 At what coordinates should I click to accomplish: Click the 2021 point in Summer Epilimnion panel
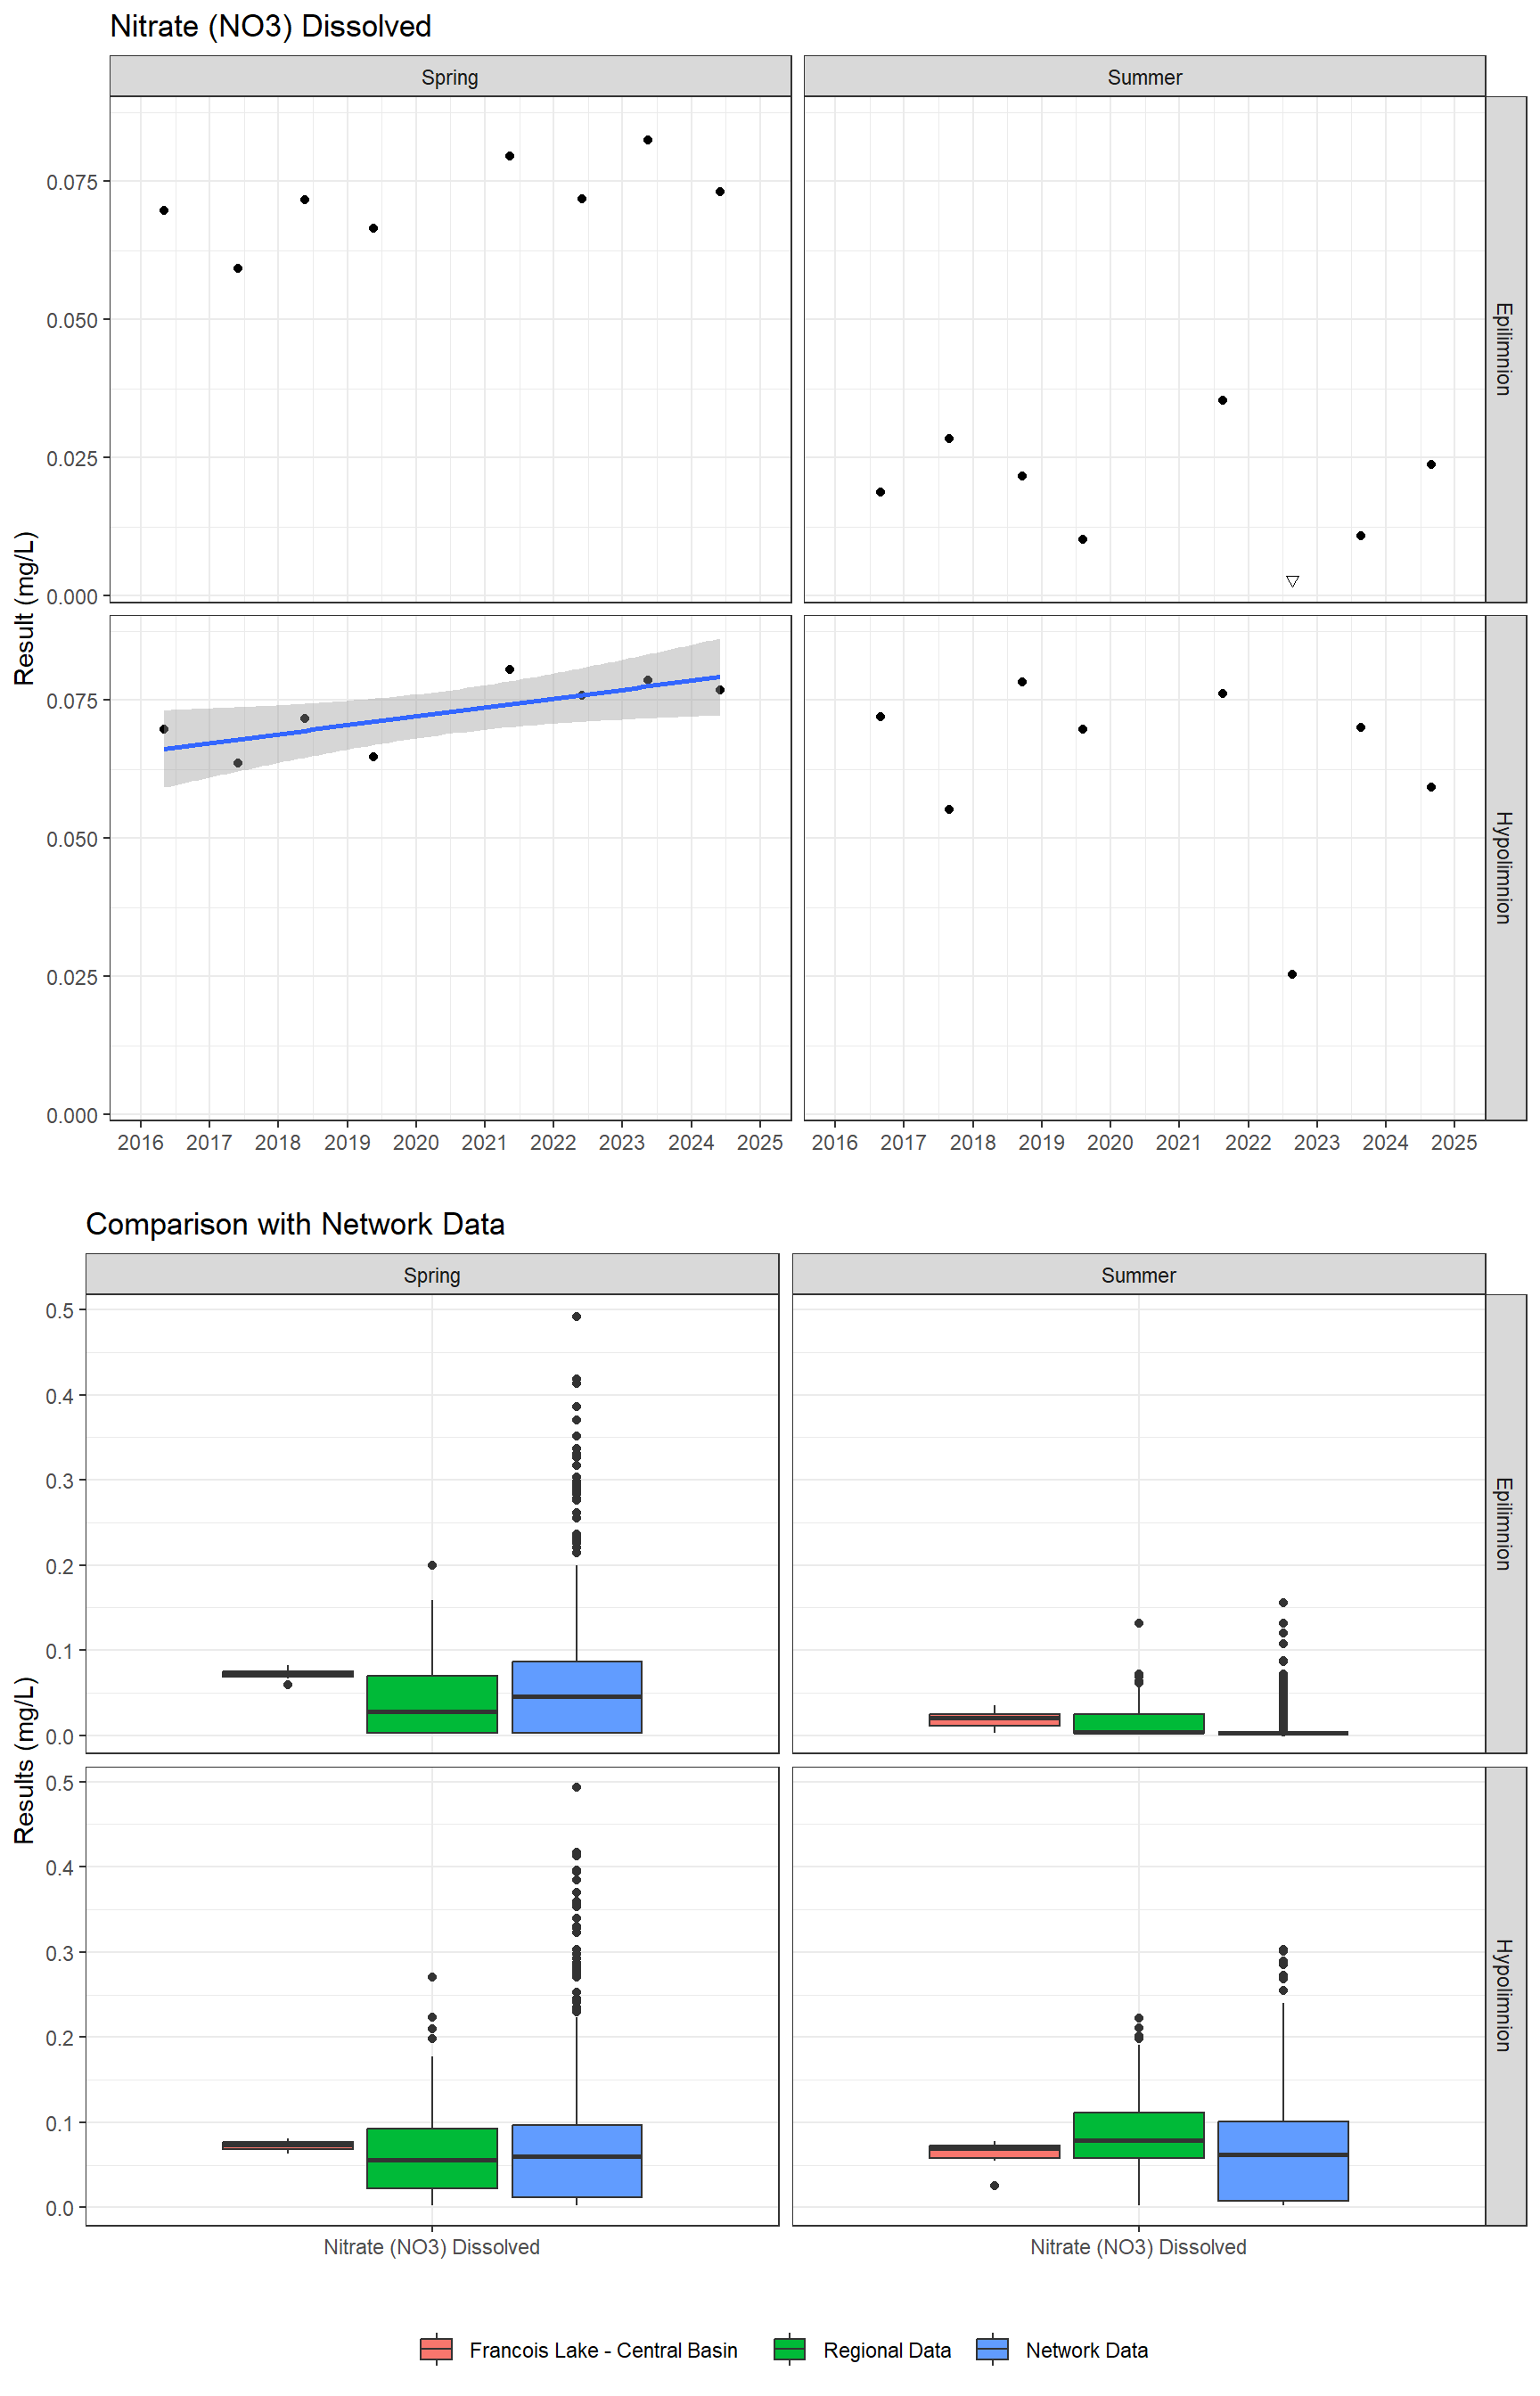1222,400
